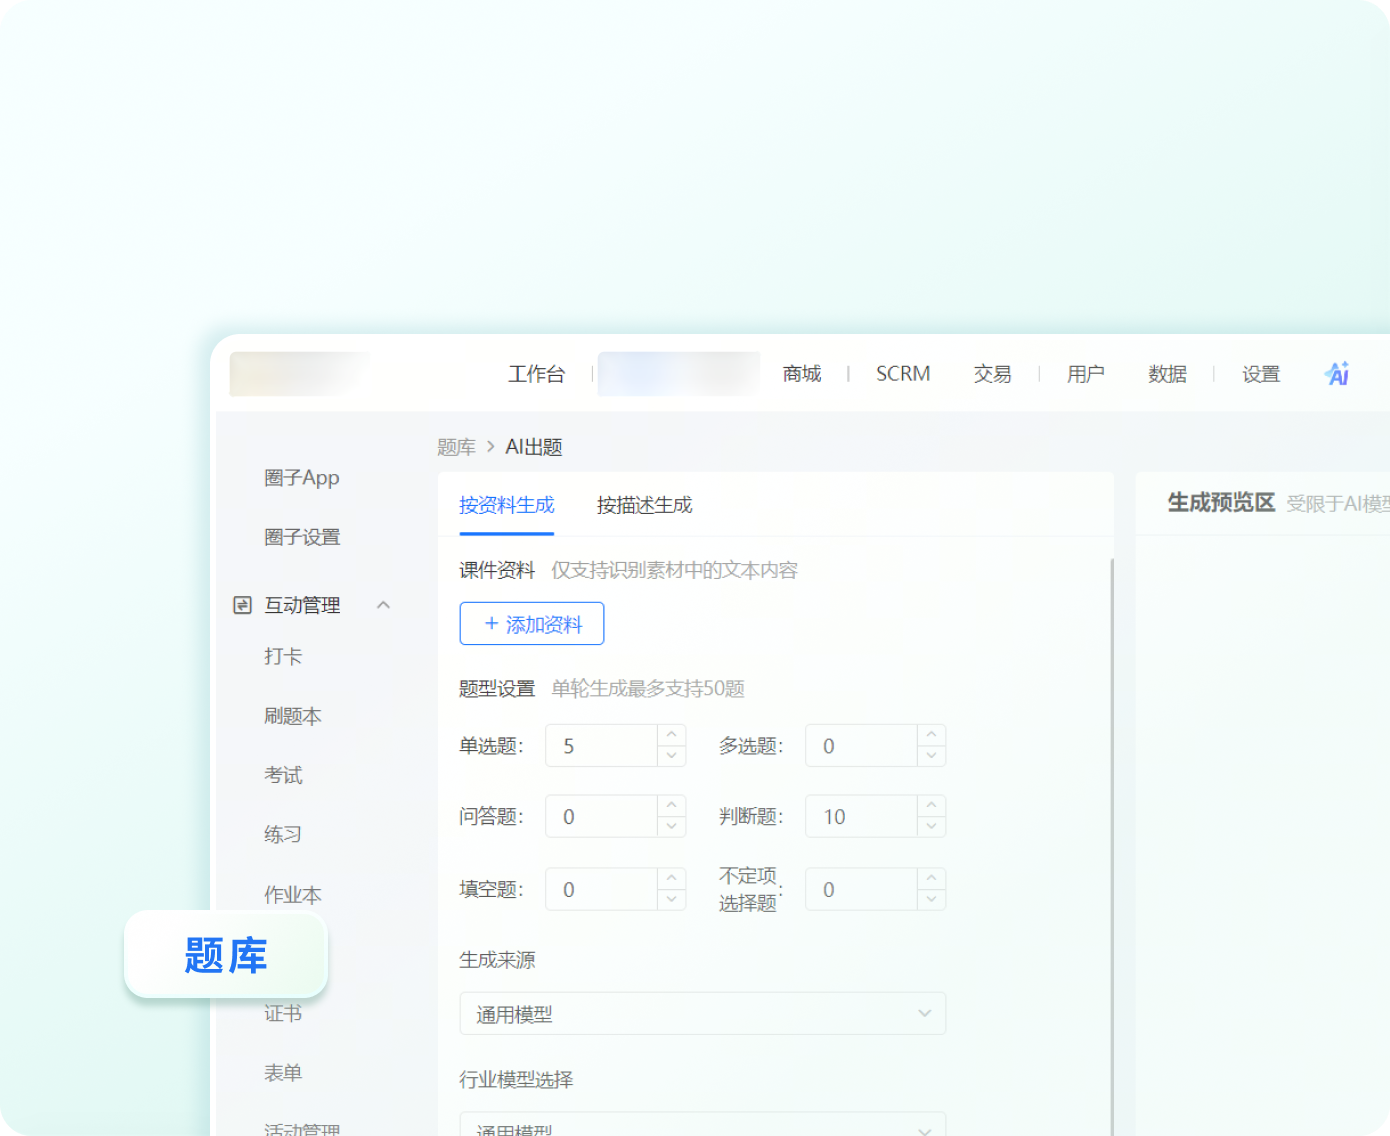1390x1136 pixels.
Task: Open 商城 in the top navigation
Action: click(802, 374)
